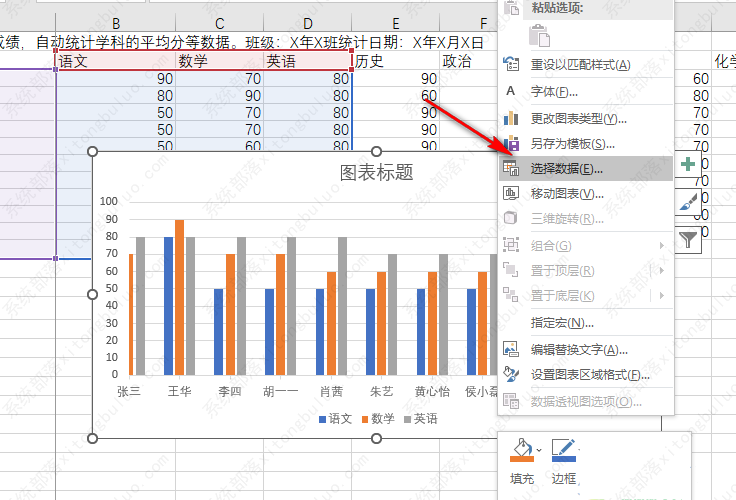Select the 图表标题 chart title

coord(376,173)
